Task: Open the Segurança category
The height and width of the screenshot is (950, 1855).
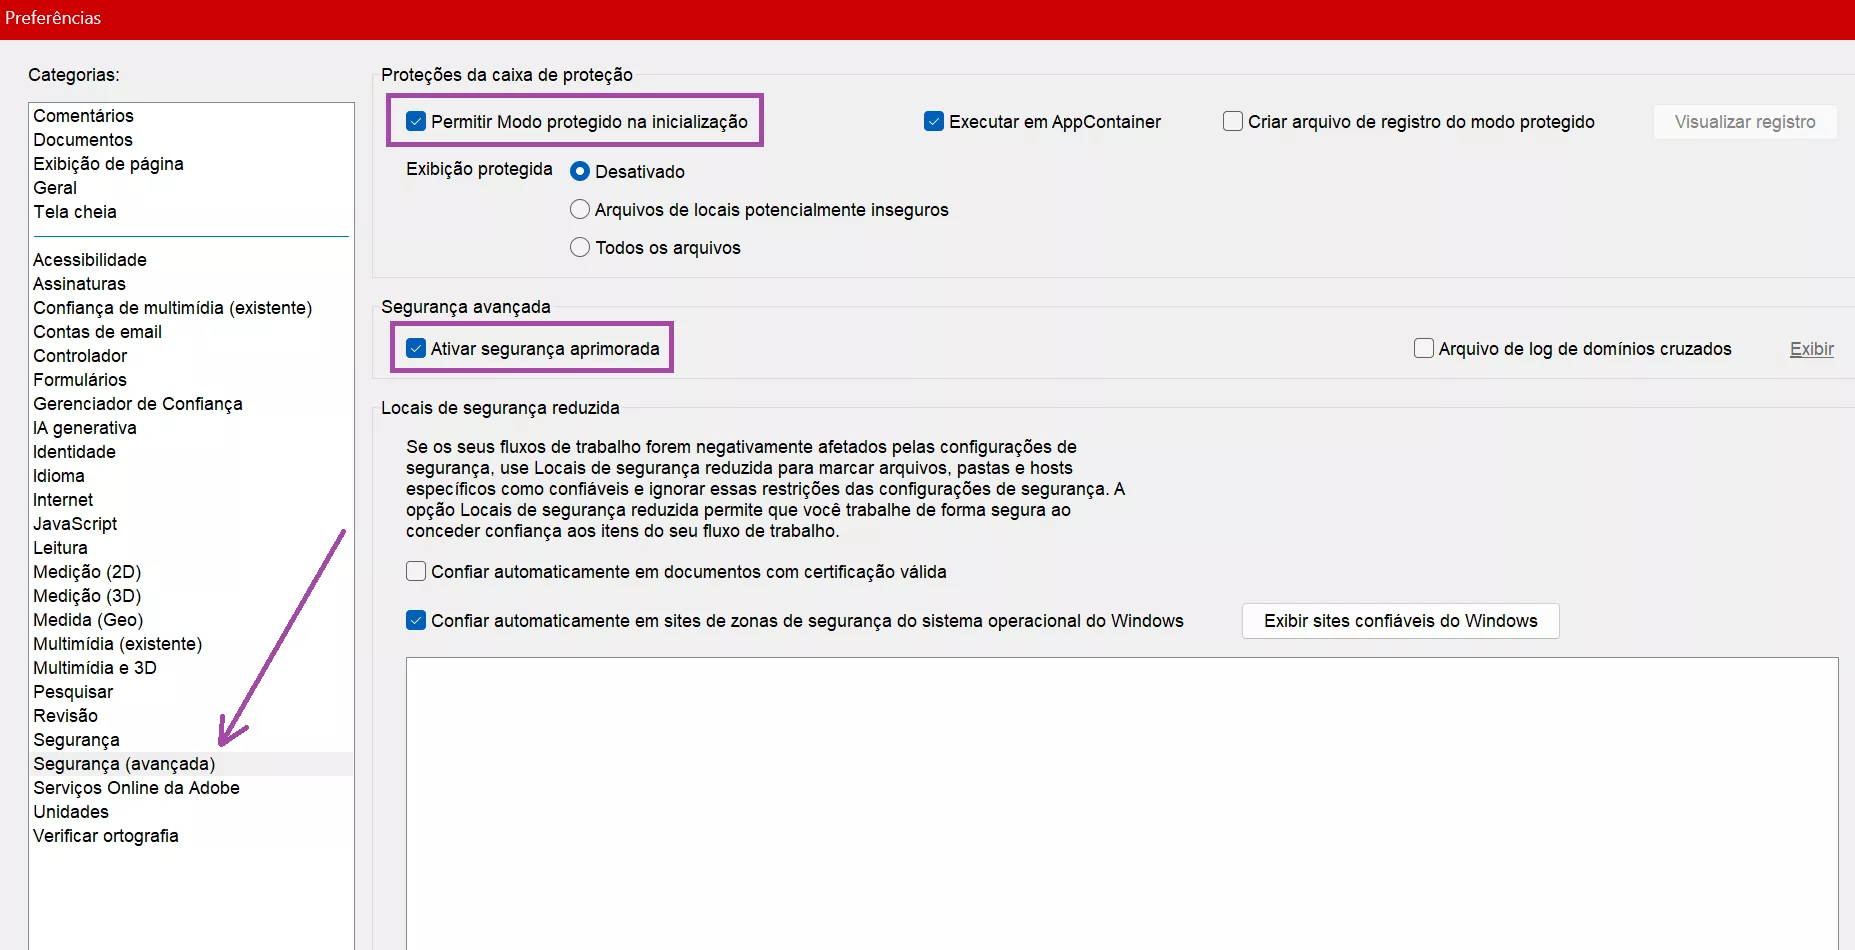Action: 76,739
